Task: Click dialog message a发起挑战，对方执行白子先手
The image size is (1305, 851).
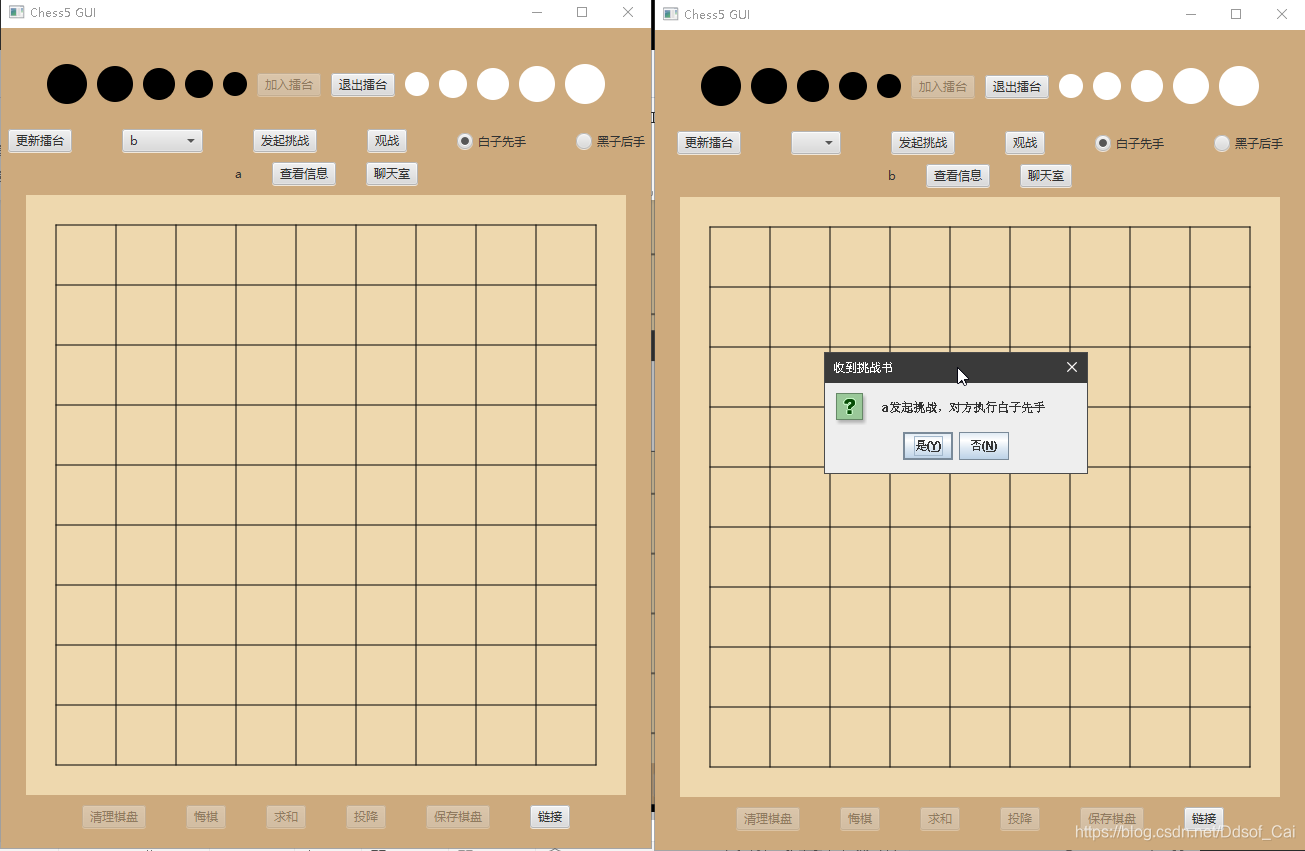Action: (963, 408)
